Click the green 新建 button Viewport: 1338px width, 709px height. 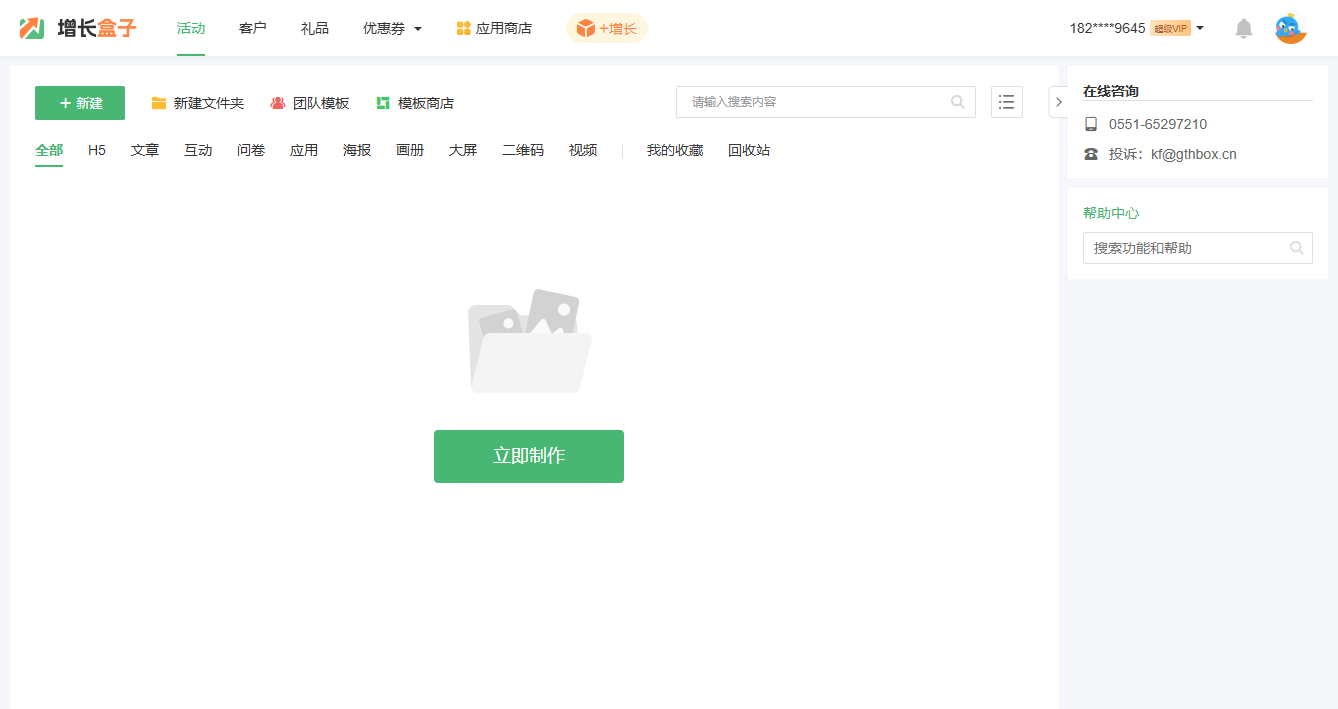click(80, 103)
